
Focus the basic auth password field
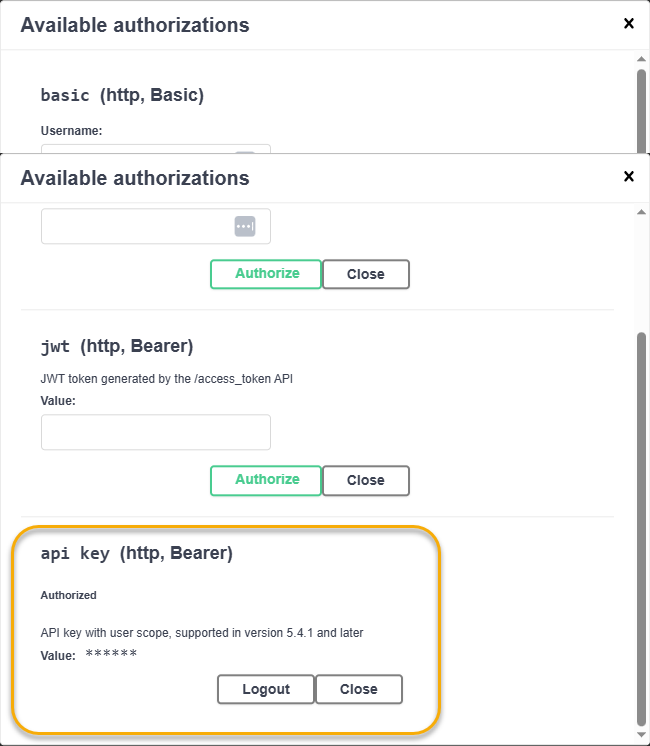pyautogui.click(x=135, y=227)
